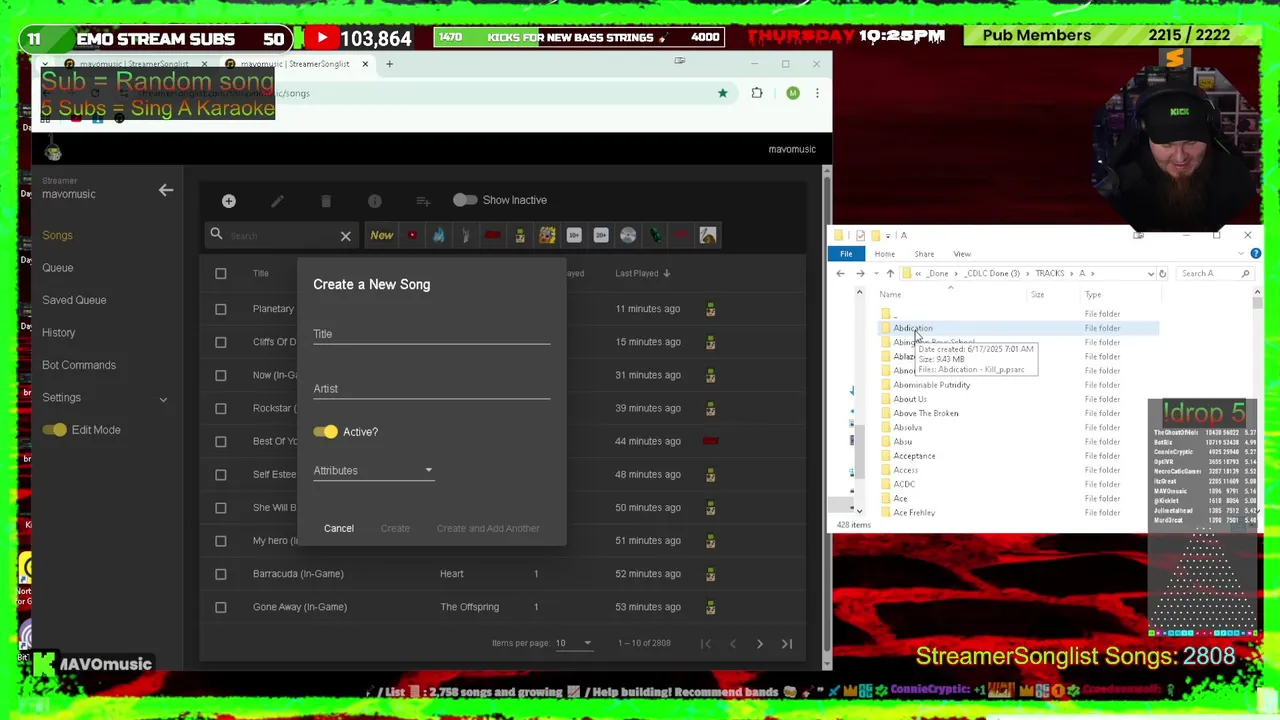Screen dimensions: 1280x720
Task: Clear the song search with the X icon
Action: (346, 236)
